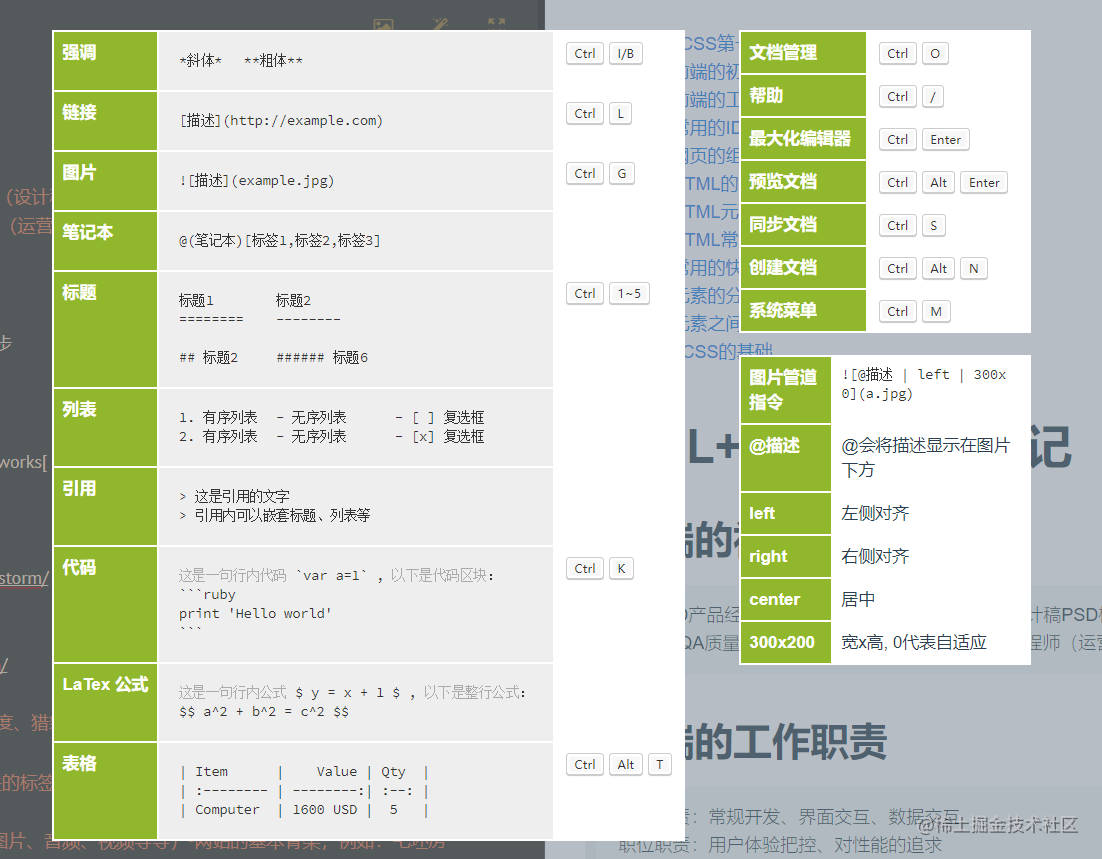The image size is (1102, 859).
Task: Click the right label cell
Action: [786, 556]
